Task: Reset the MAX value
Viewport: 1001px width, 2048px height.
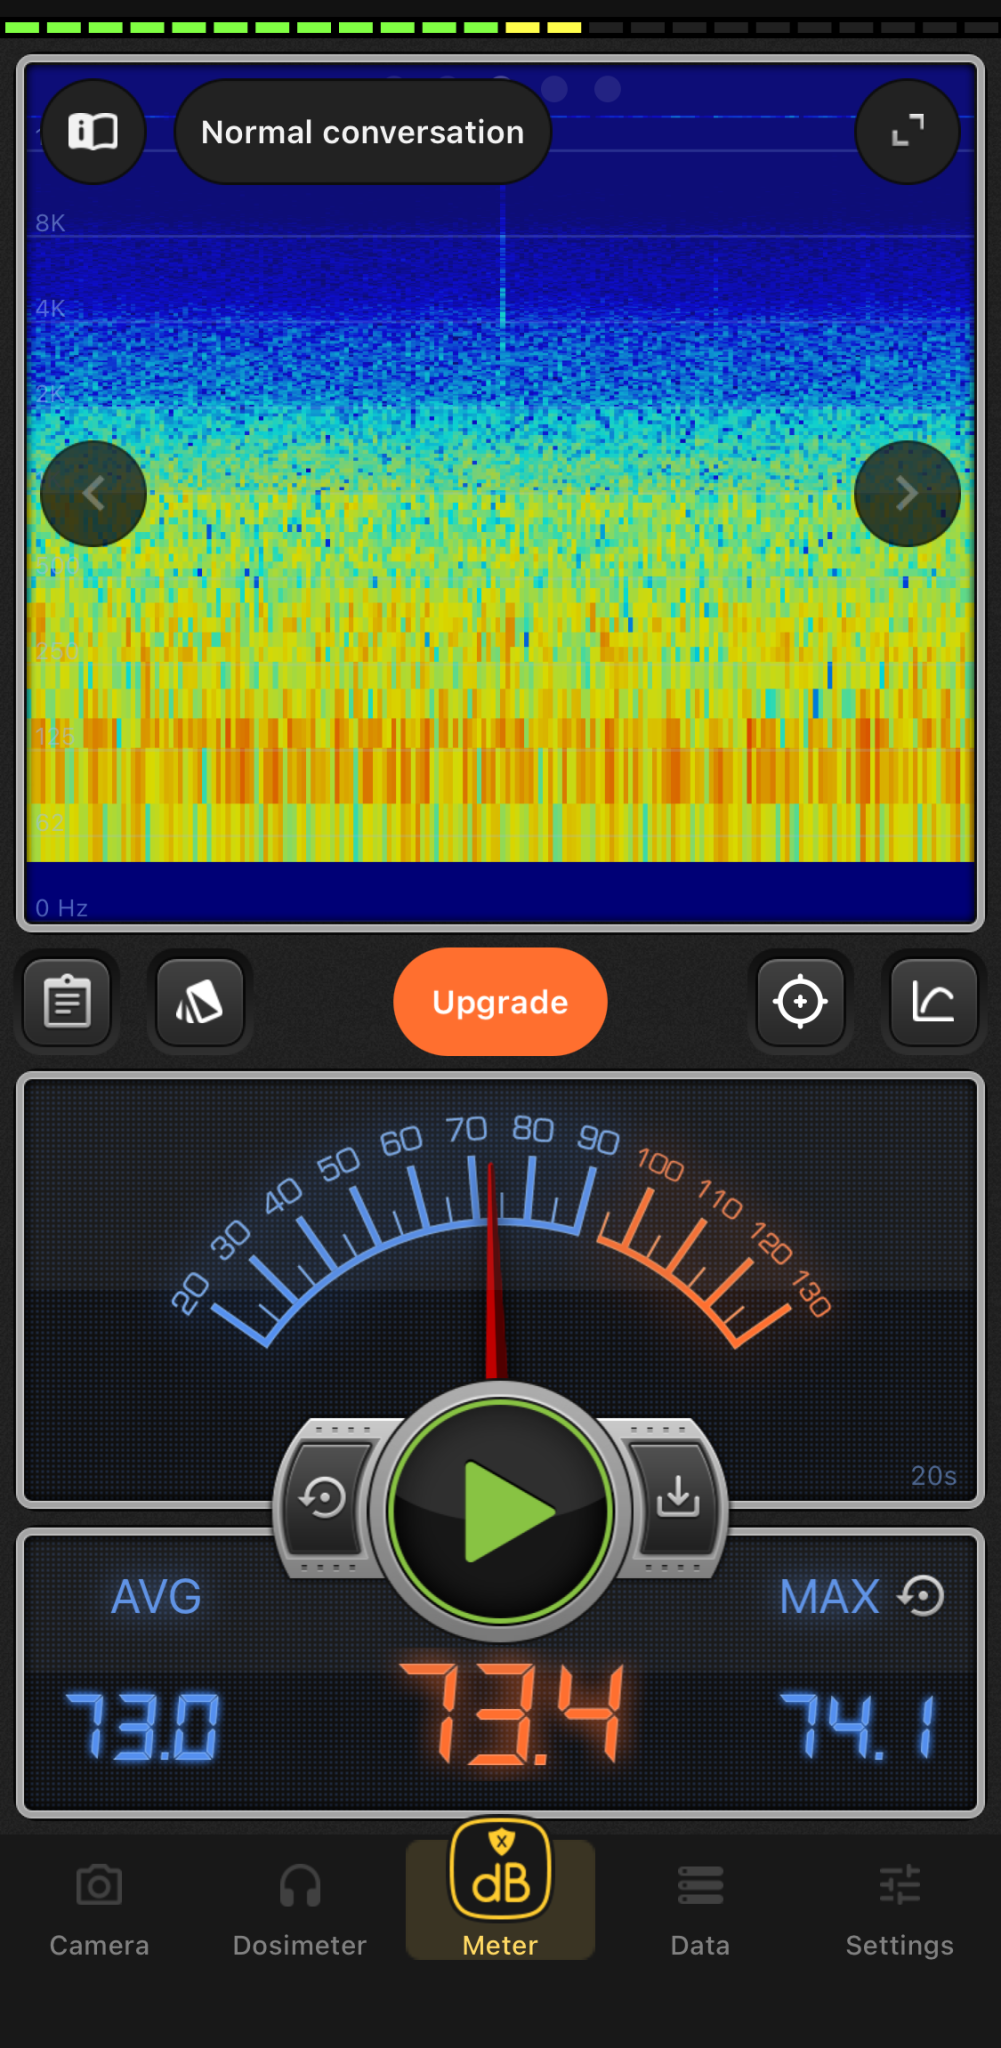Action: (x=921, y=1596)
